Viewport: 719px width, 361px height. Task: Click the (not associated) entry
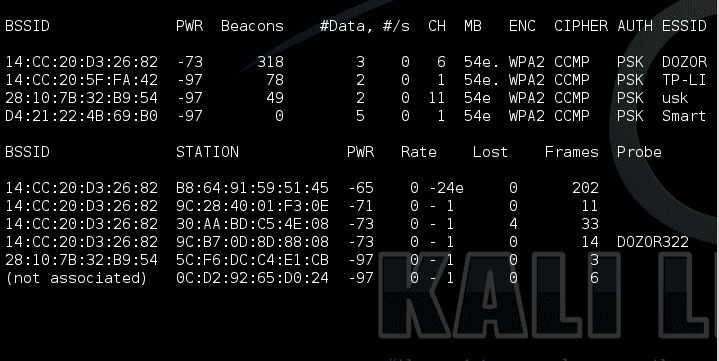pos(76,278)
